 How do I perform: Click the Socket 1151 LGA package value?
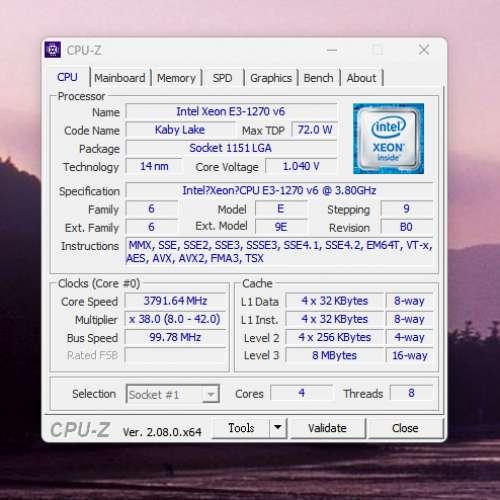point(231,148)
